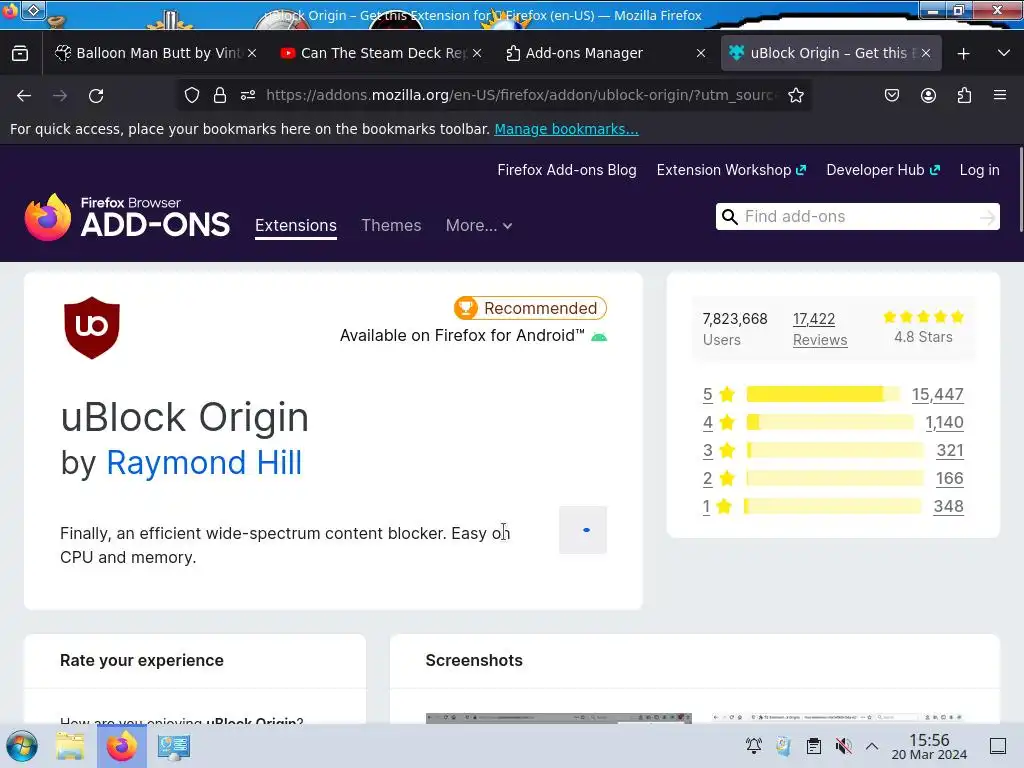Click the four-star rating bar
This screenshot has height=768, width=1024.
(x=830, y=422)
